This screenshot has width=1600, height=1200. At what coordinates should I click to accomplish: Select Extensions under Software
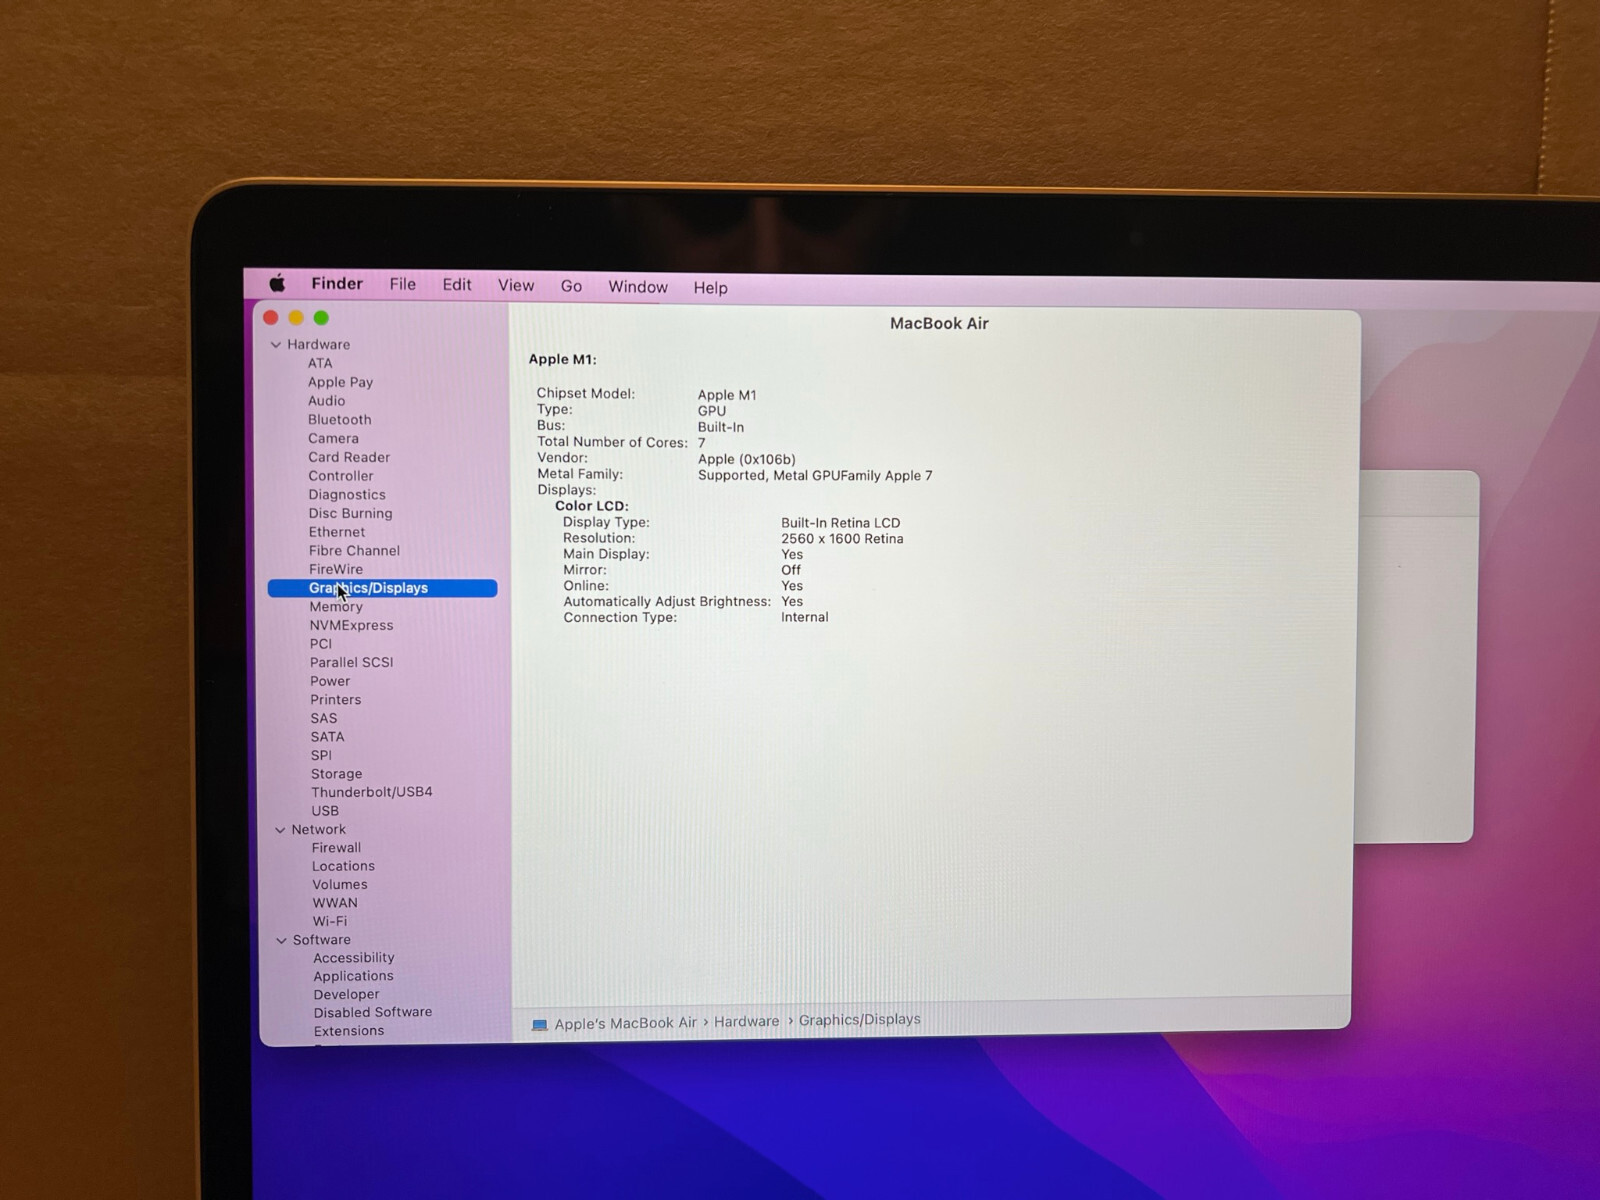coord(349,1031)
